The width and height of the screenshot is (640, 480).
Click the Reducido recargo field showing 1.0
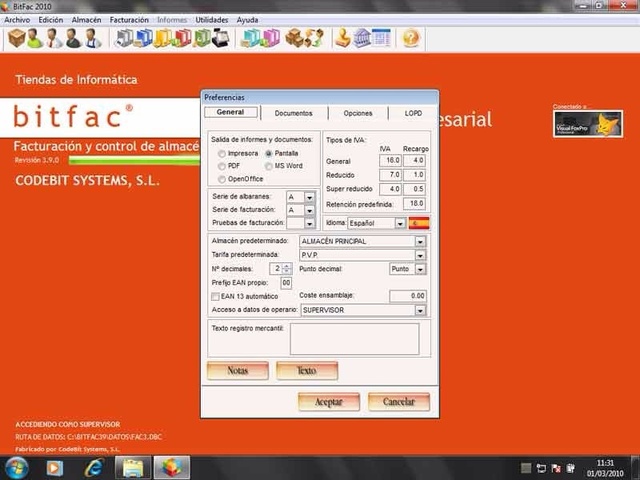click(x=414, y=175)
